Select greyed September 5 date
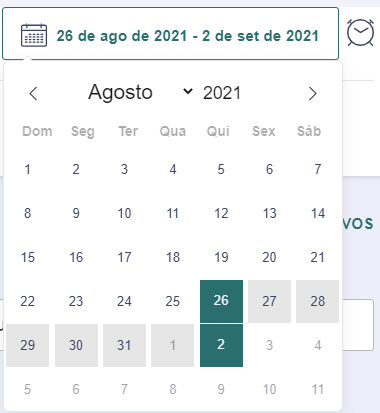This screenshot has width=380, height=413. click(28, 389)
